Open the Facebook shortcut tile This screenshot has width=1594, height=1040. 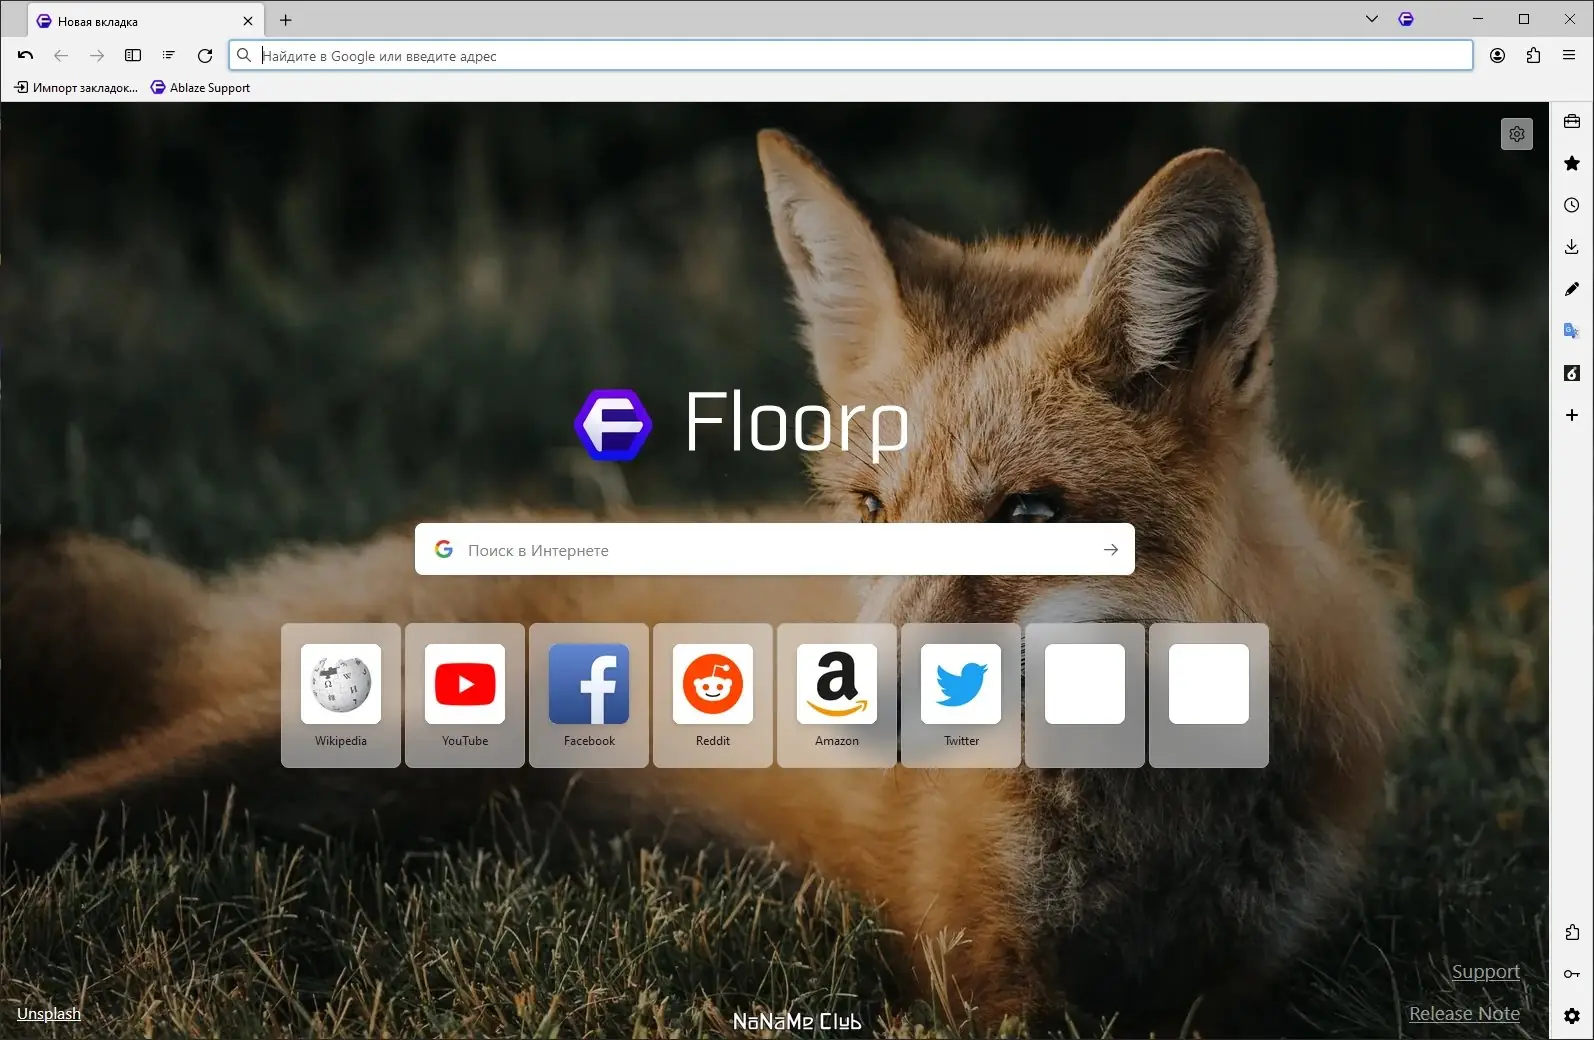click(589, 696)
